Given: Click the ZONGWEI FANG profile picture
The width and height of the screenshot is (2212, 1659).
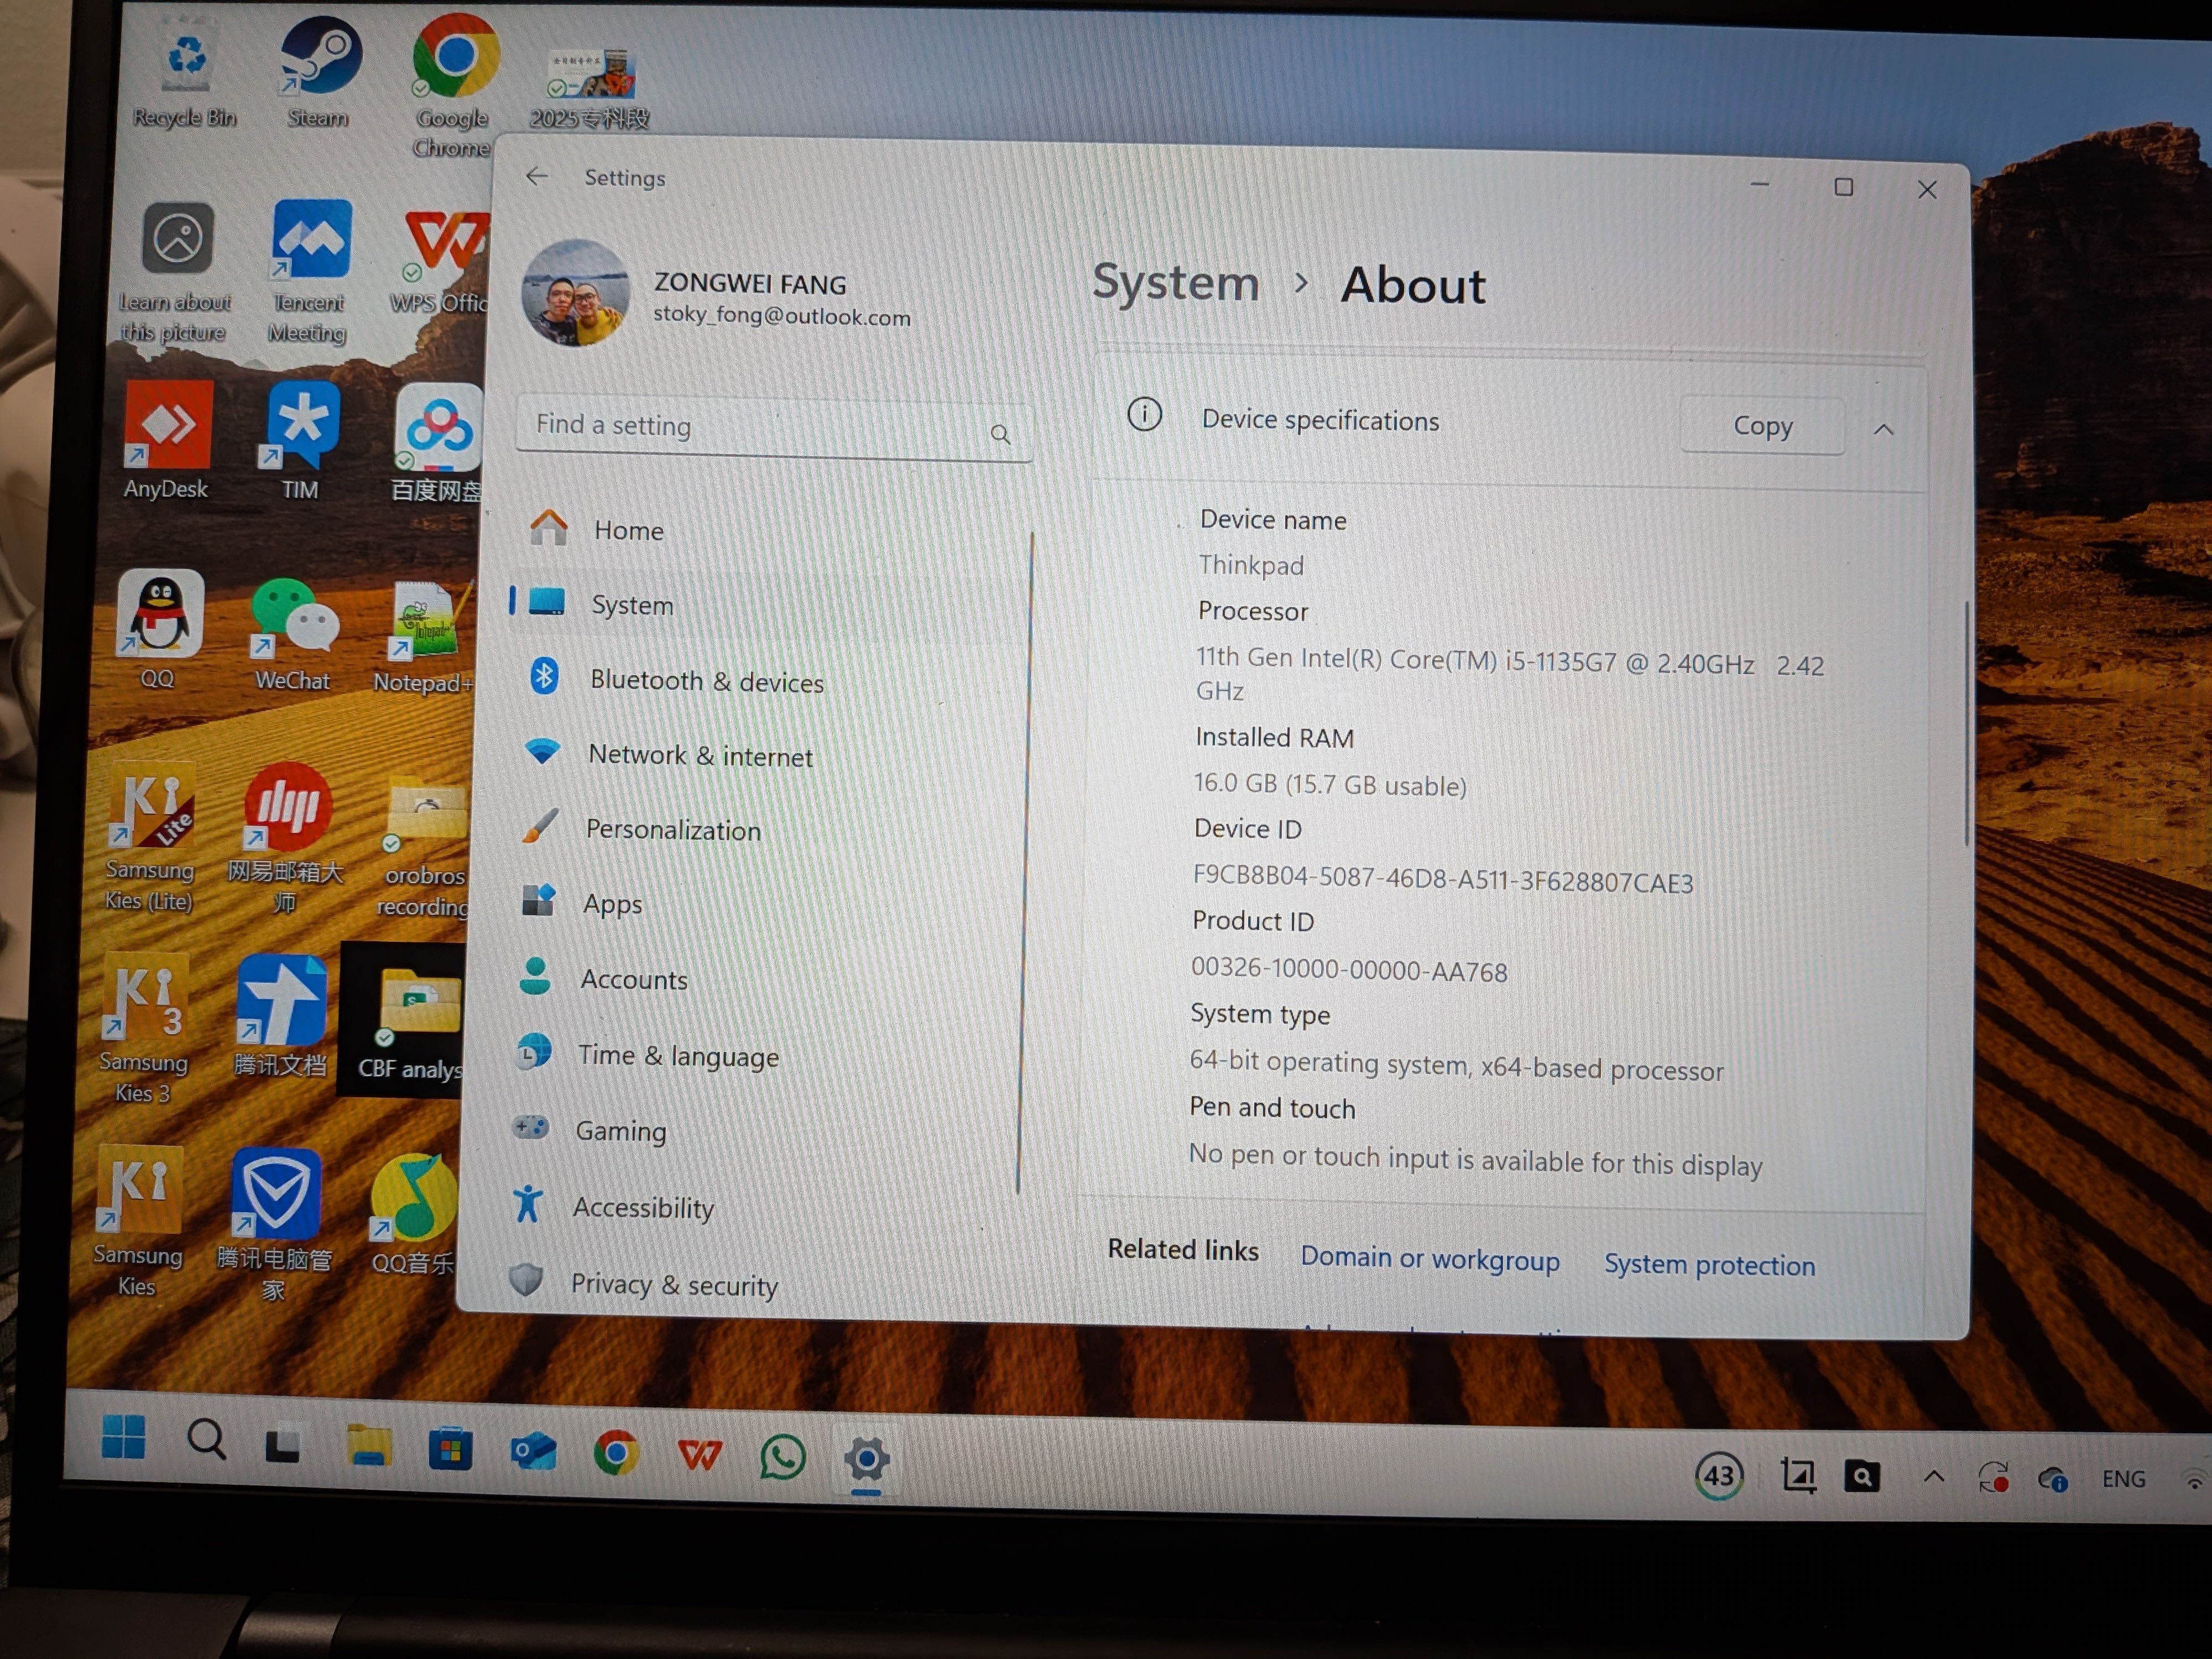Looking at the screenshot, I should (x=576, y=293).
